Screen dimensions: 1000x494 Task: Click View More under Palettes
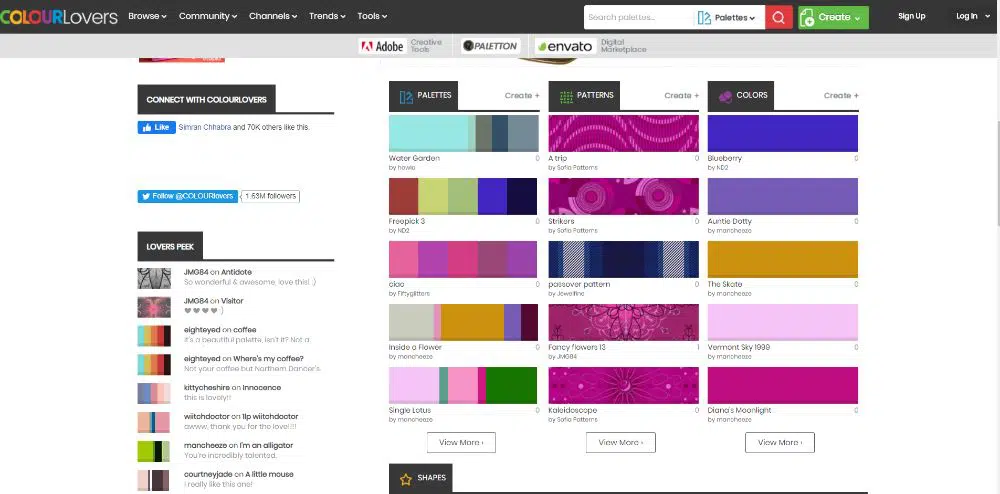click(x=461, y=442)
